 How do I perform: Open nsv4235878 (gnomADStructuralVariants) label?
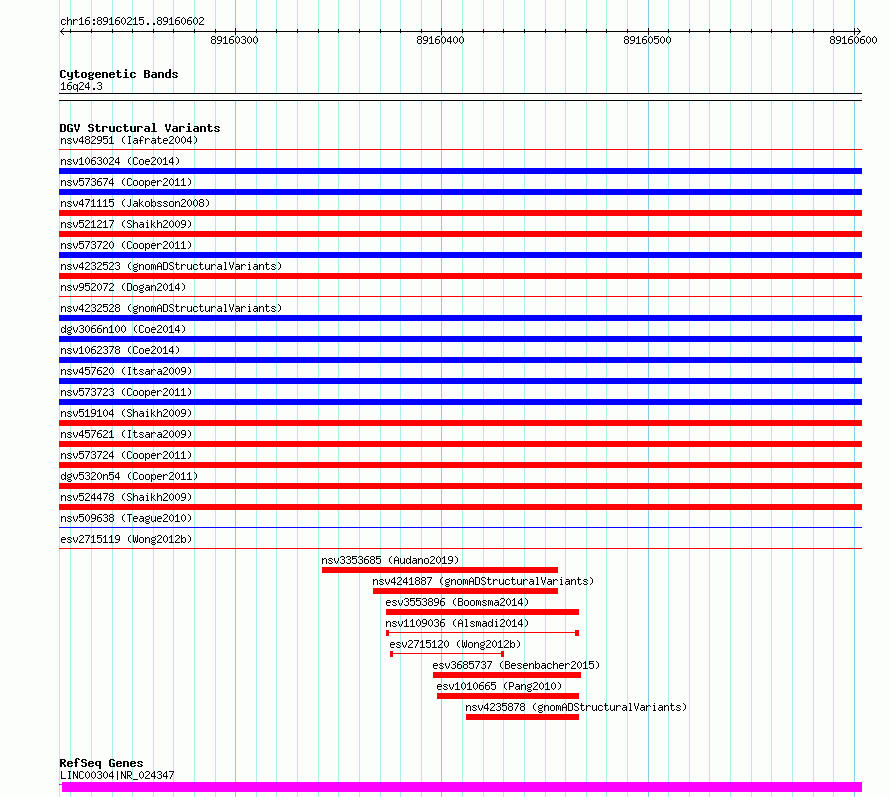point(576,707)
